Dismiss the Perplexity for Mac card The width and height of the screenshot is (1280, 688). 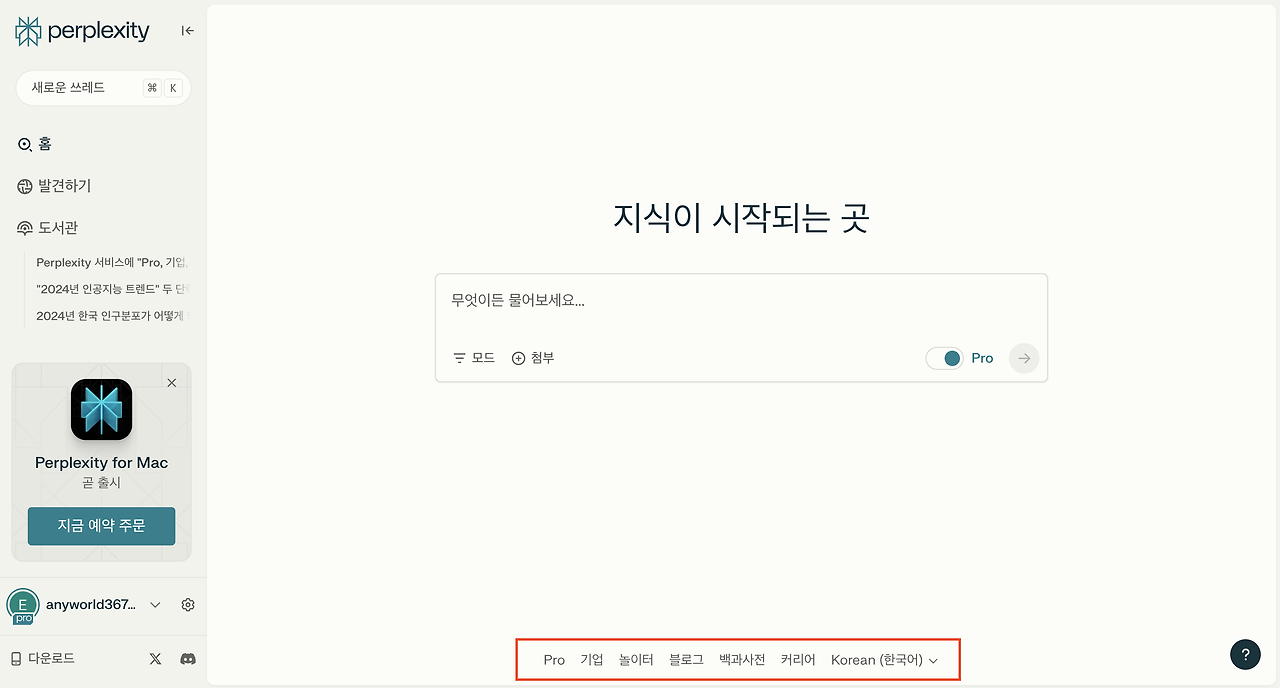[x=172, y=383]
